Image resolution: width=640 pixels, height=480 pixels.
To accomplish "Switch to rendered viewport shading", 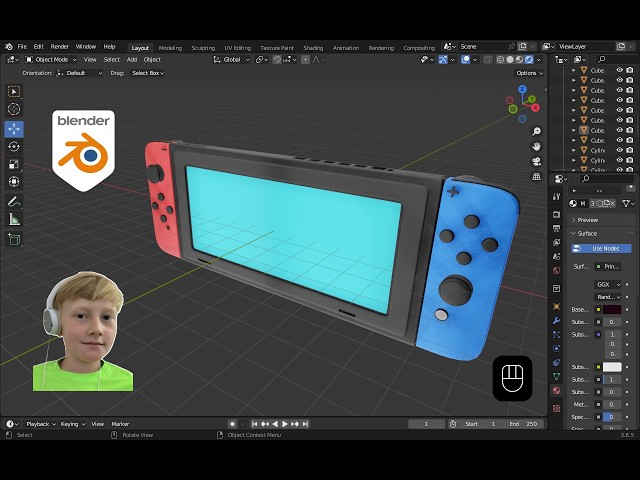I will click(529, 60).
